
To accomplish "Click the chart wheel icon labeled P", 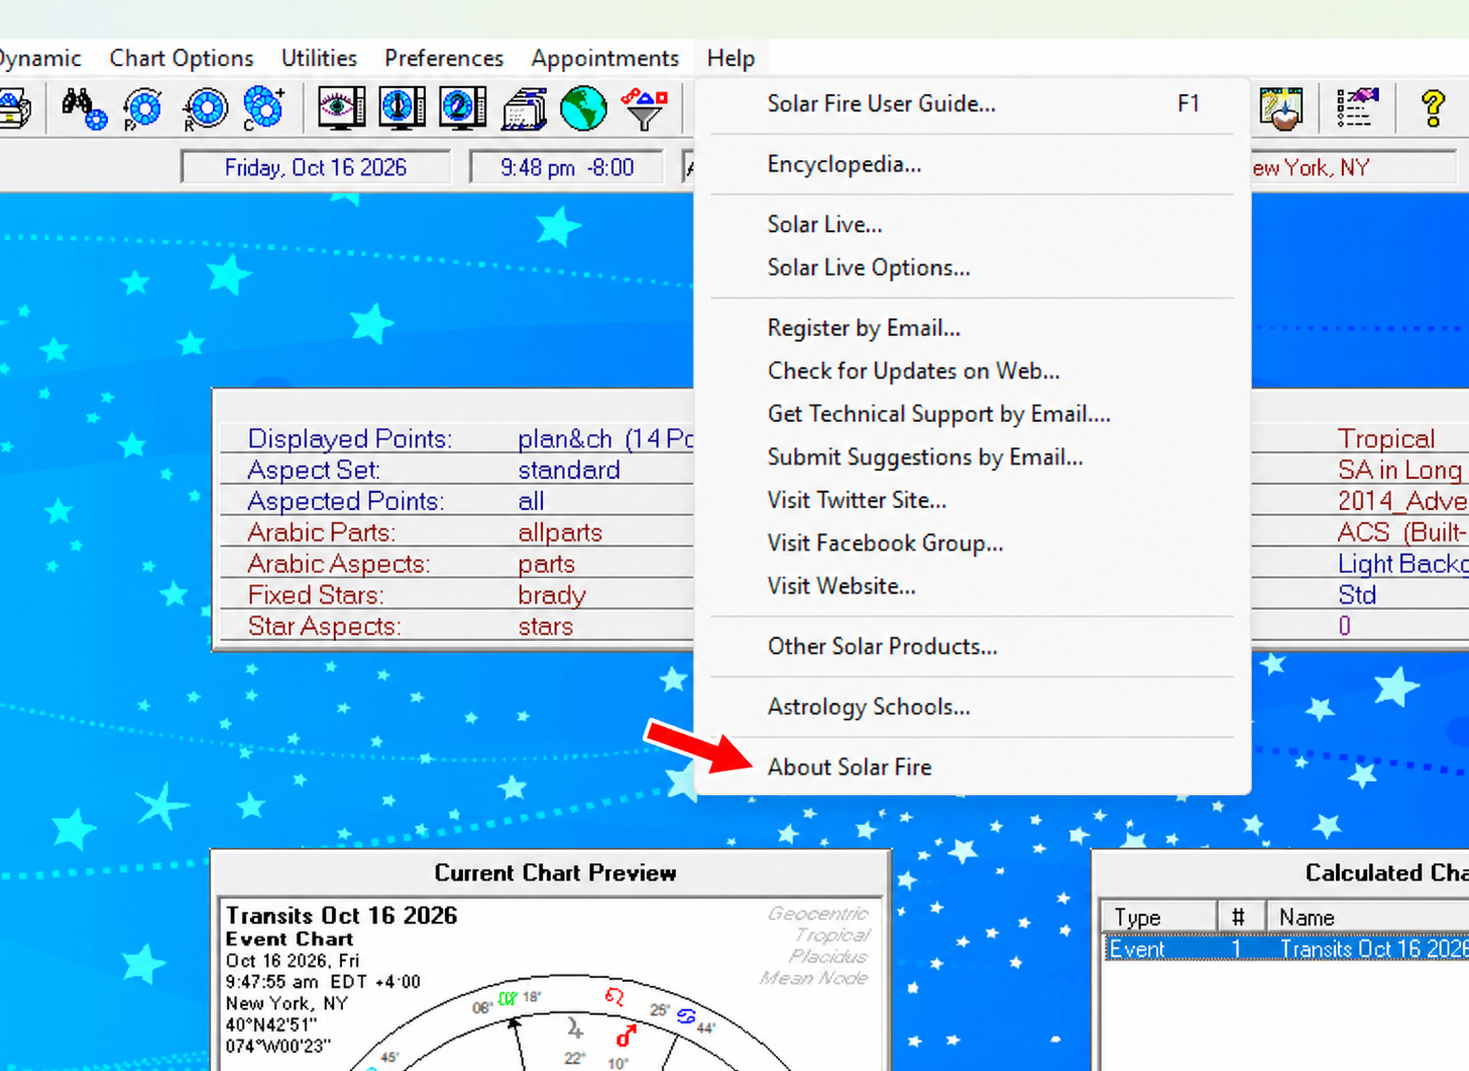I will coord(143,108).
